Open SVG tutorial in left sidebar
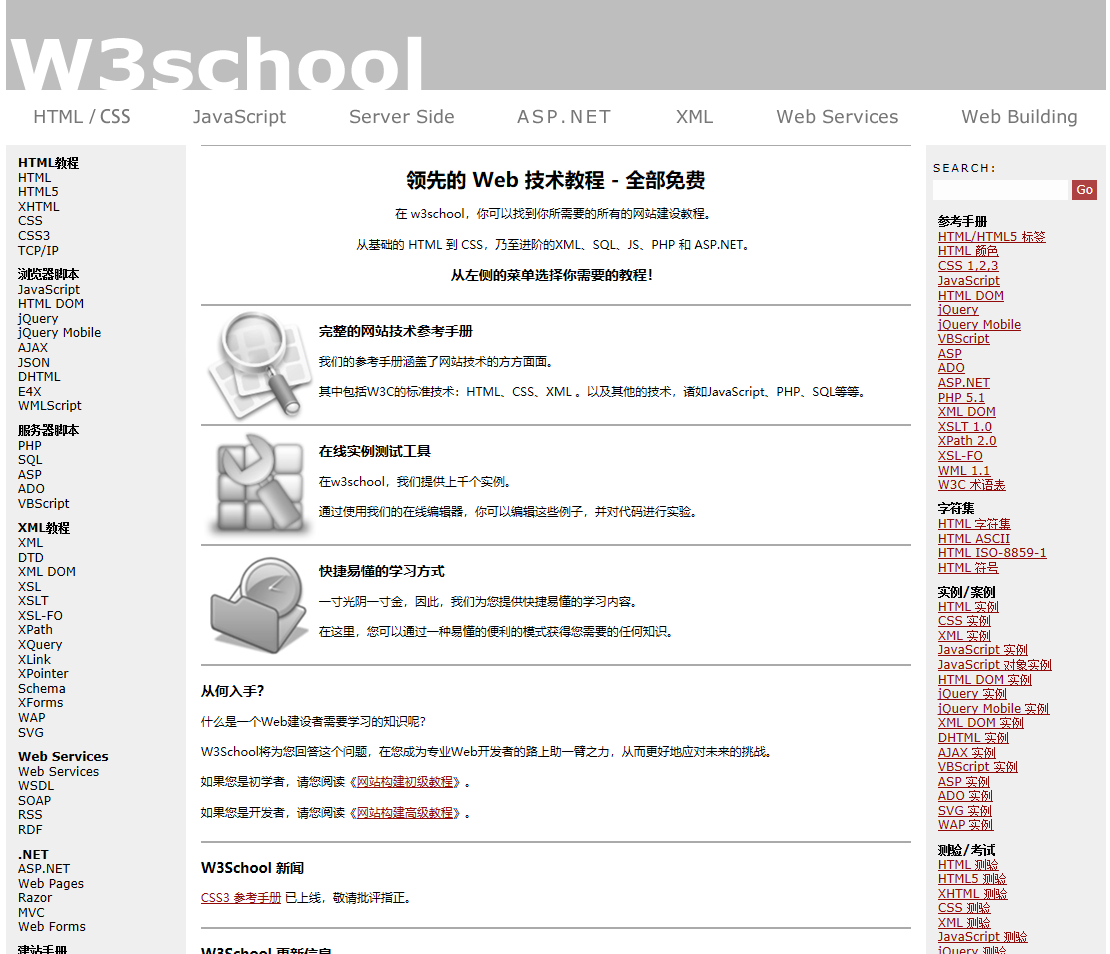This screenshot has width=1110, height=954. click(x=30, y=732)
